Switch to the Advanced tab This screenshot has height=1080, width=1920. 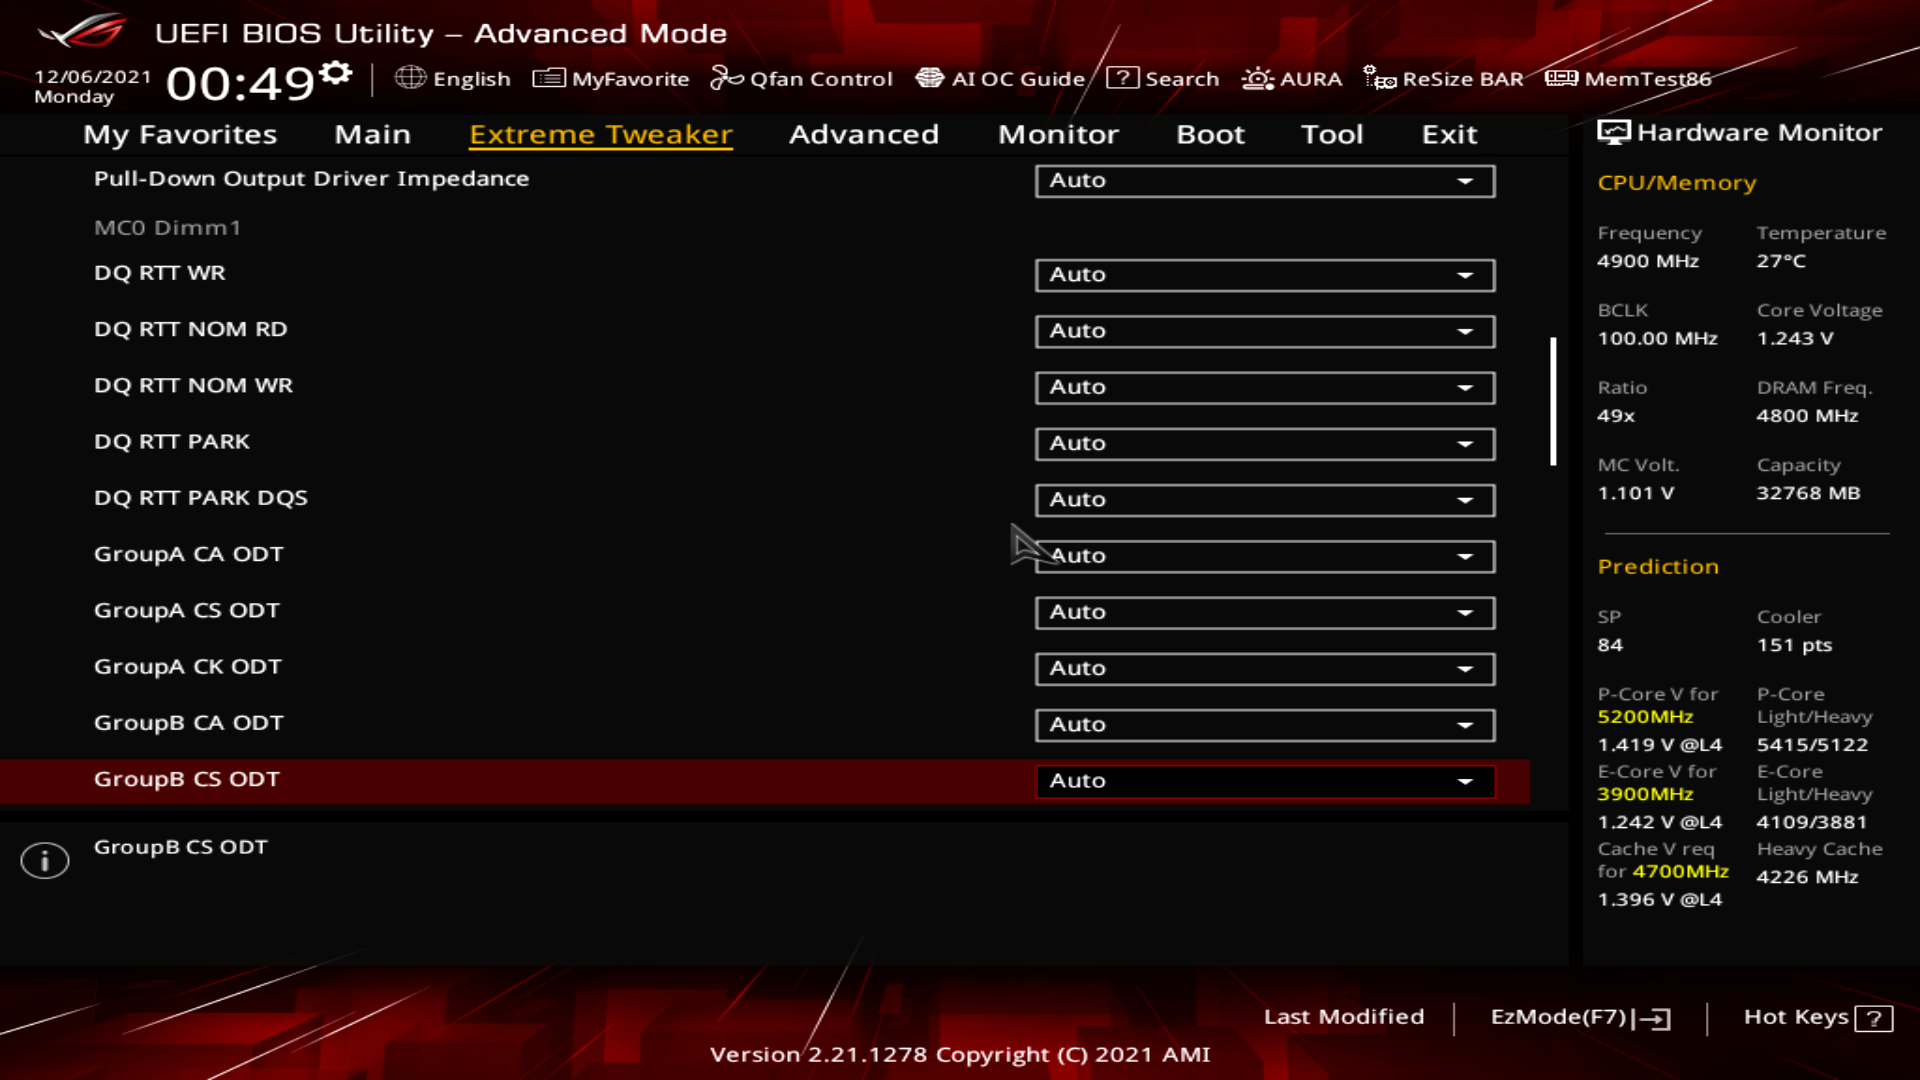point(864,134)
